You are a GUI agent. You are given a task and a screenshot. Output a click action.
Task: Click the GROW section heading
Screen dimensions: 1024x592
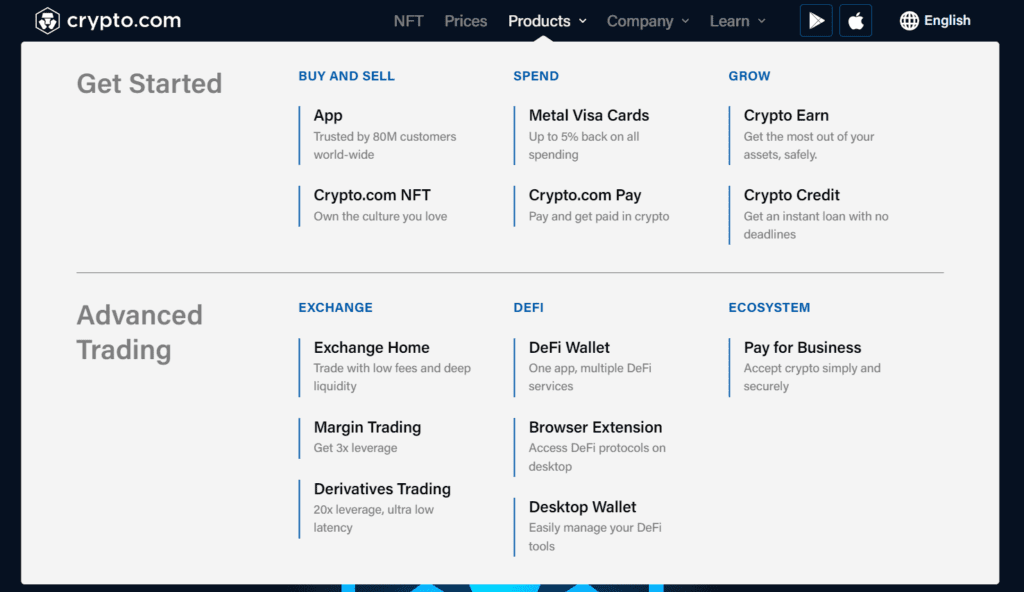tap(749, 76)
